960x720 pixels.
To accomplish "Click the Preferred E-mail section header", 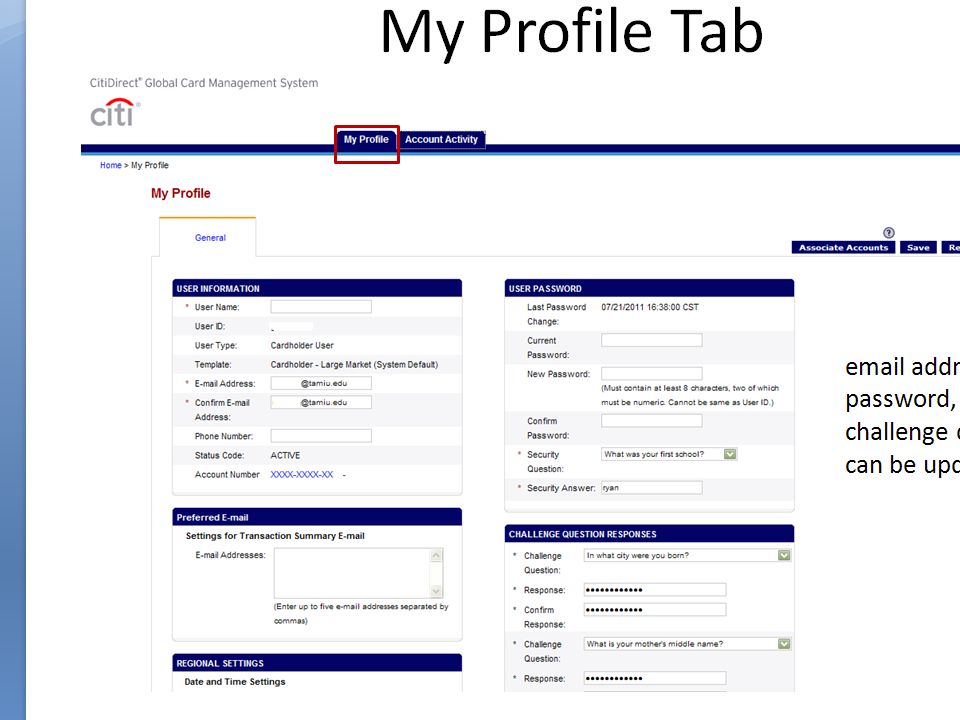I will click(317, 517).
